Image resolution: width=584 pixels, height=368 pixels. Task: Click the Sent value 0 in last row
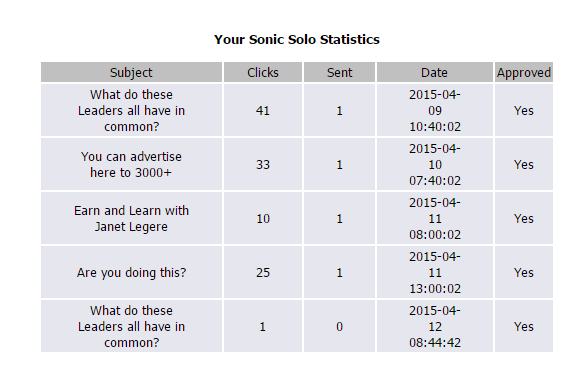[x=339, y=327]
